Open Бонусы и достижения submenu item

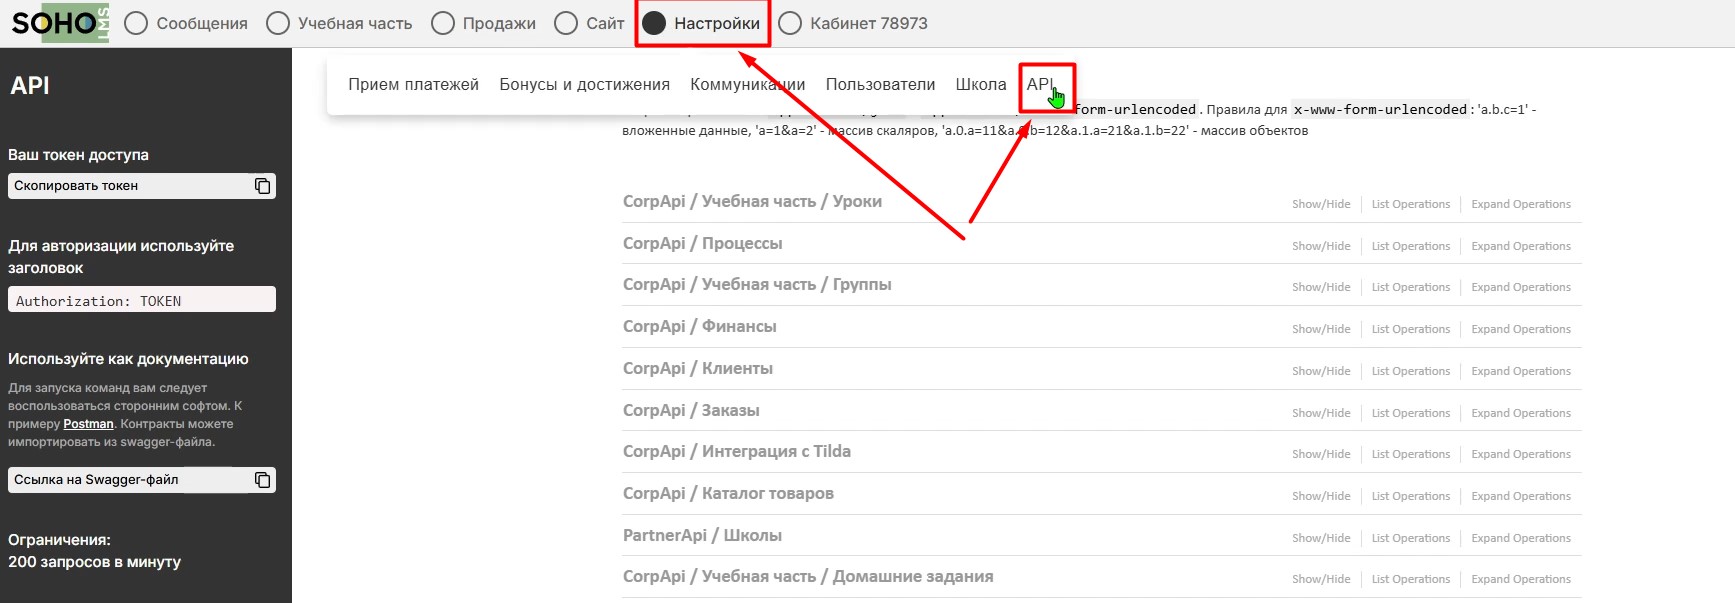coord(584,85)
